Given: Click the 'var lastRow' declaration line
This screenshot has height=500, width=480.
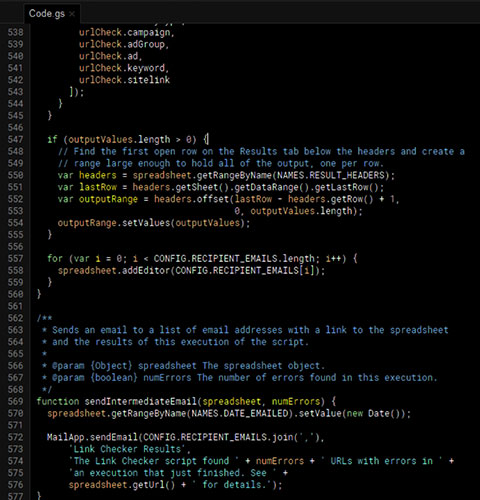Looking at the screenshot, I should pyautogui.click(x=221, y=187).
